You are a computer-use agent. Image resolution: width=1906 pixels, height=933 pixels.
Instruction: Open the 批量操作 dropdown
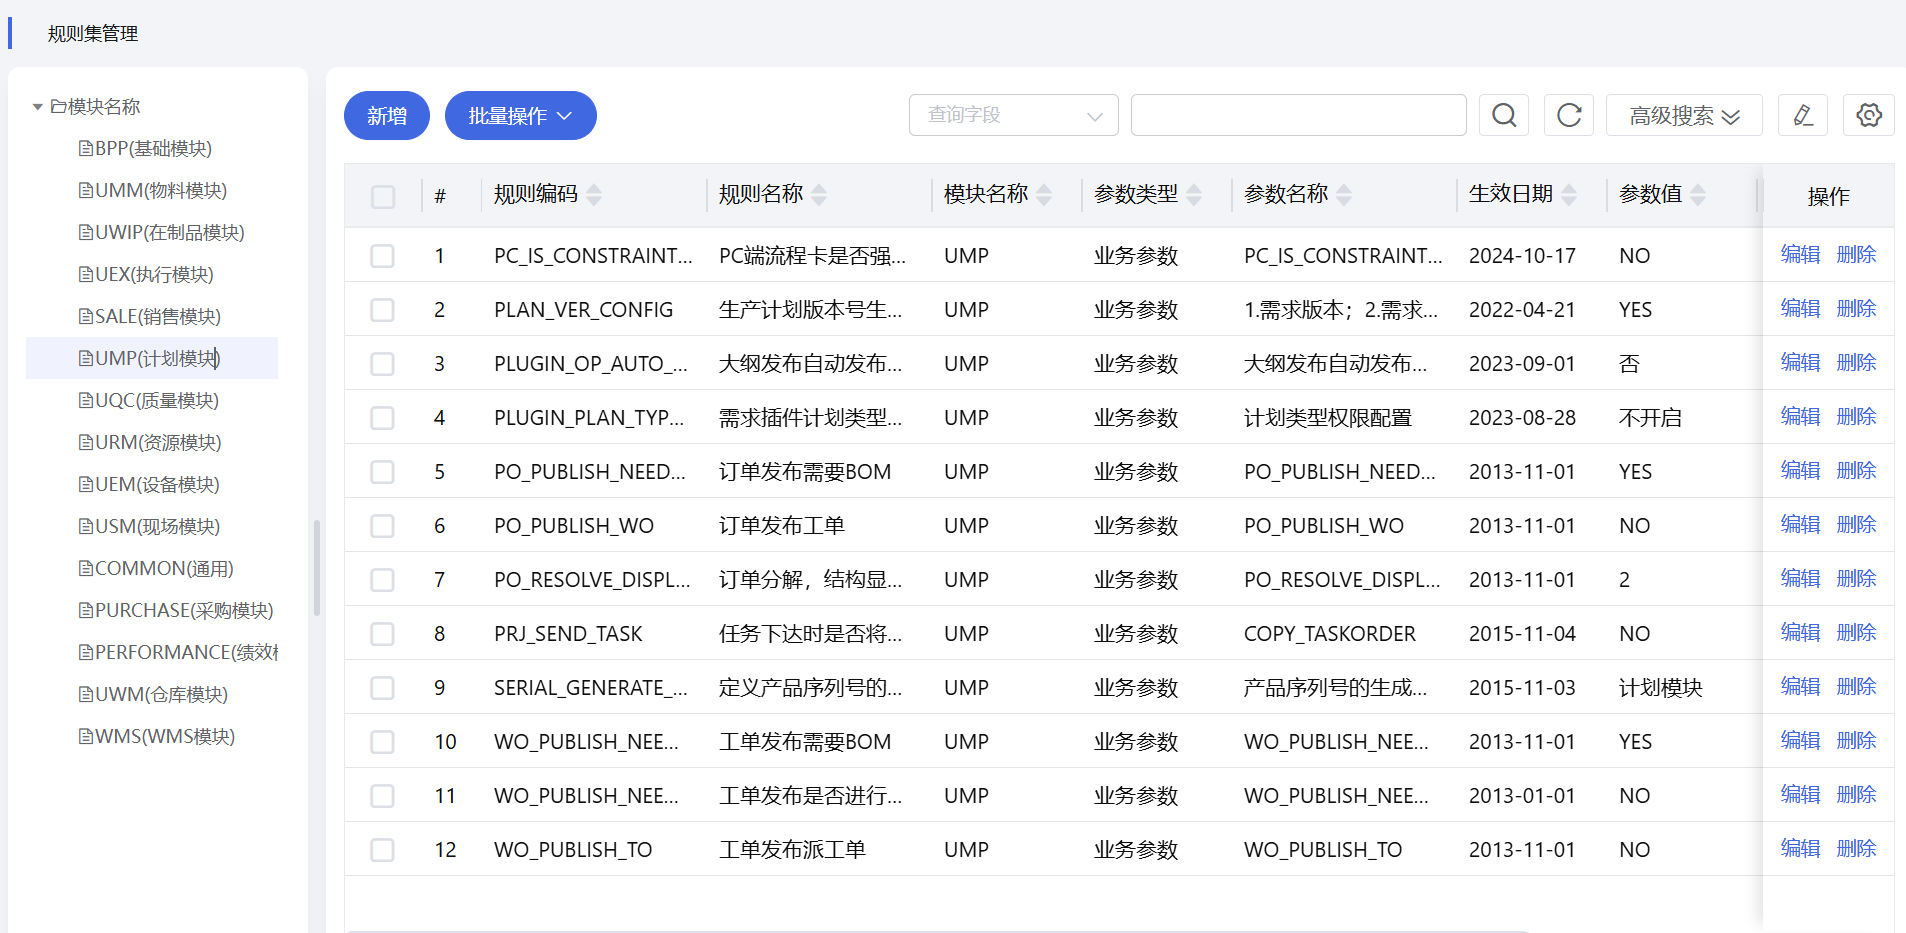(x=520, y=116)
